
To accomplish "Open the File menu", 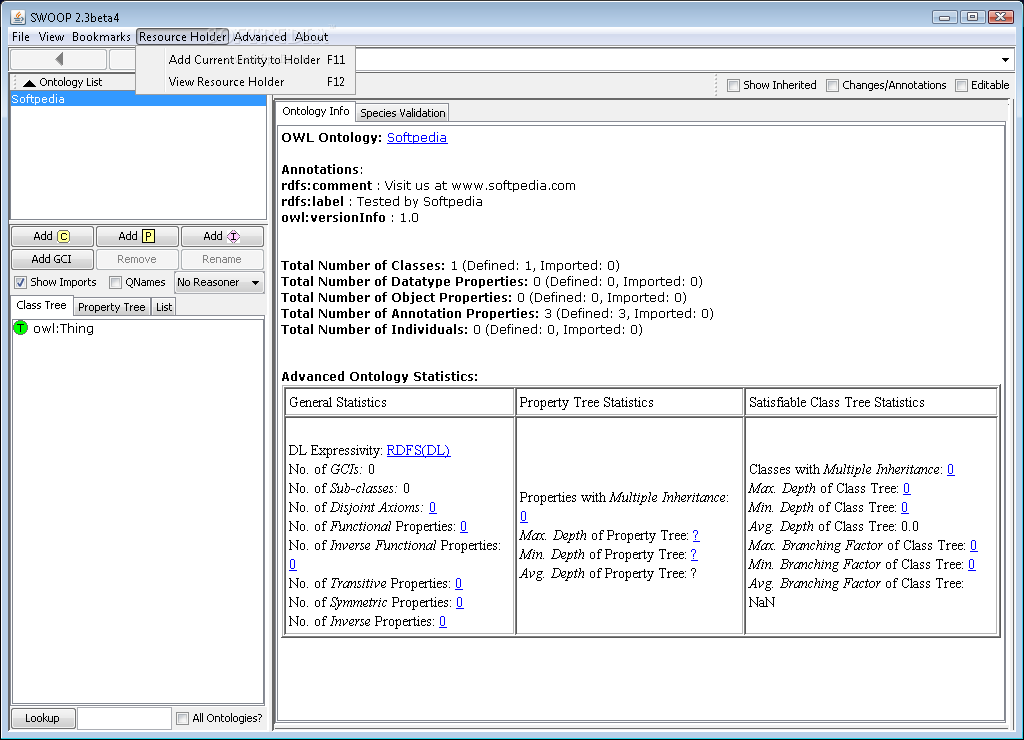I will [x=21, y=37].
